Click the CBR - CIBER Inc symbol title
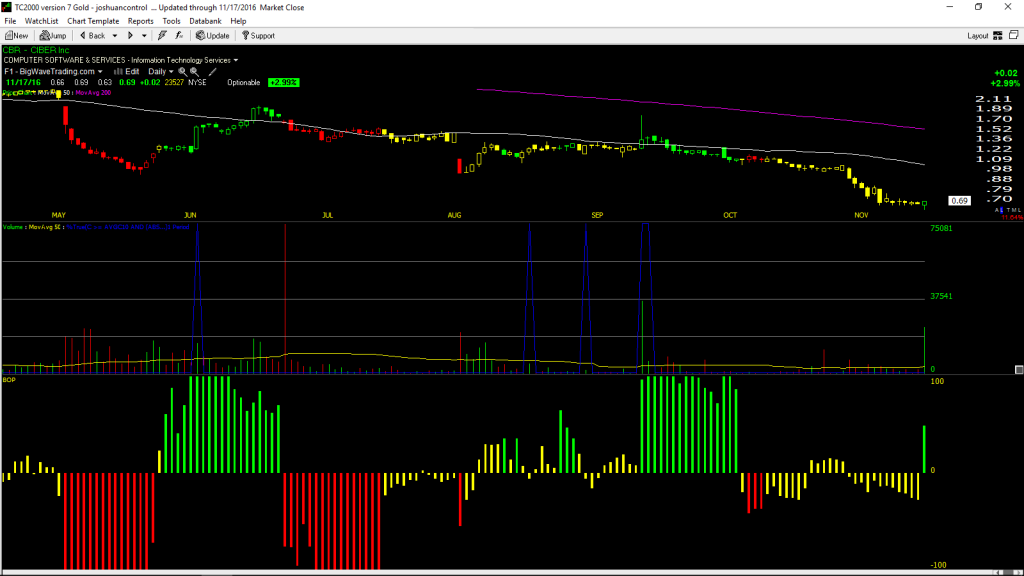This screenshot has width=1024, height=576. point(36,50)
